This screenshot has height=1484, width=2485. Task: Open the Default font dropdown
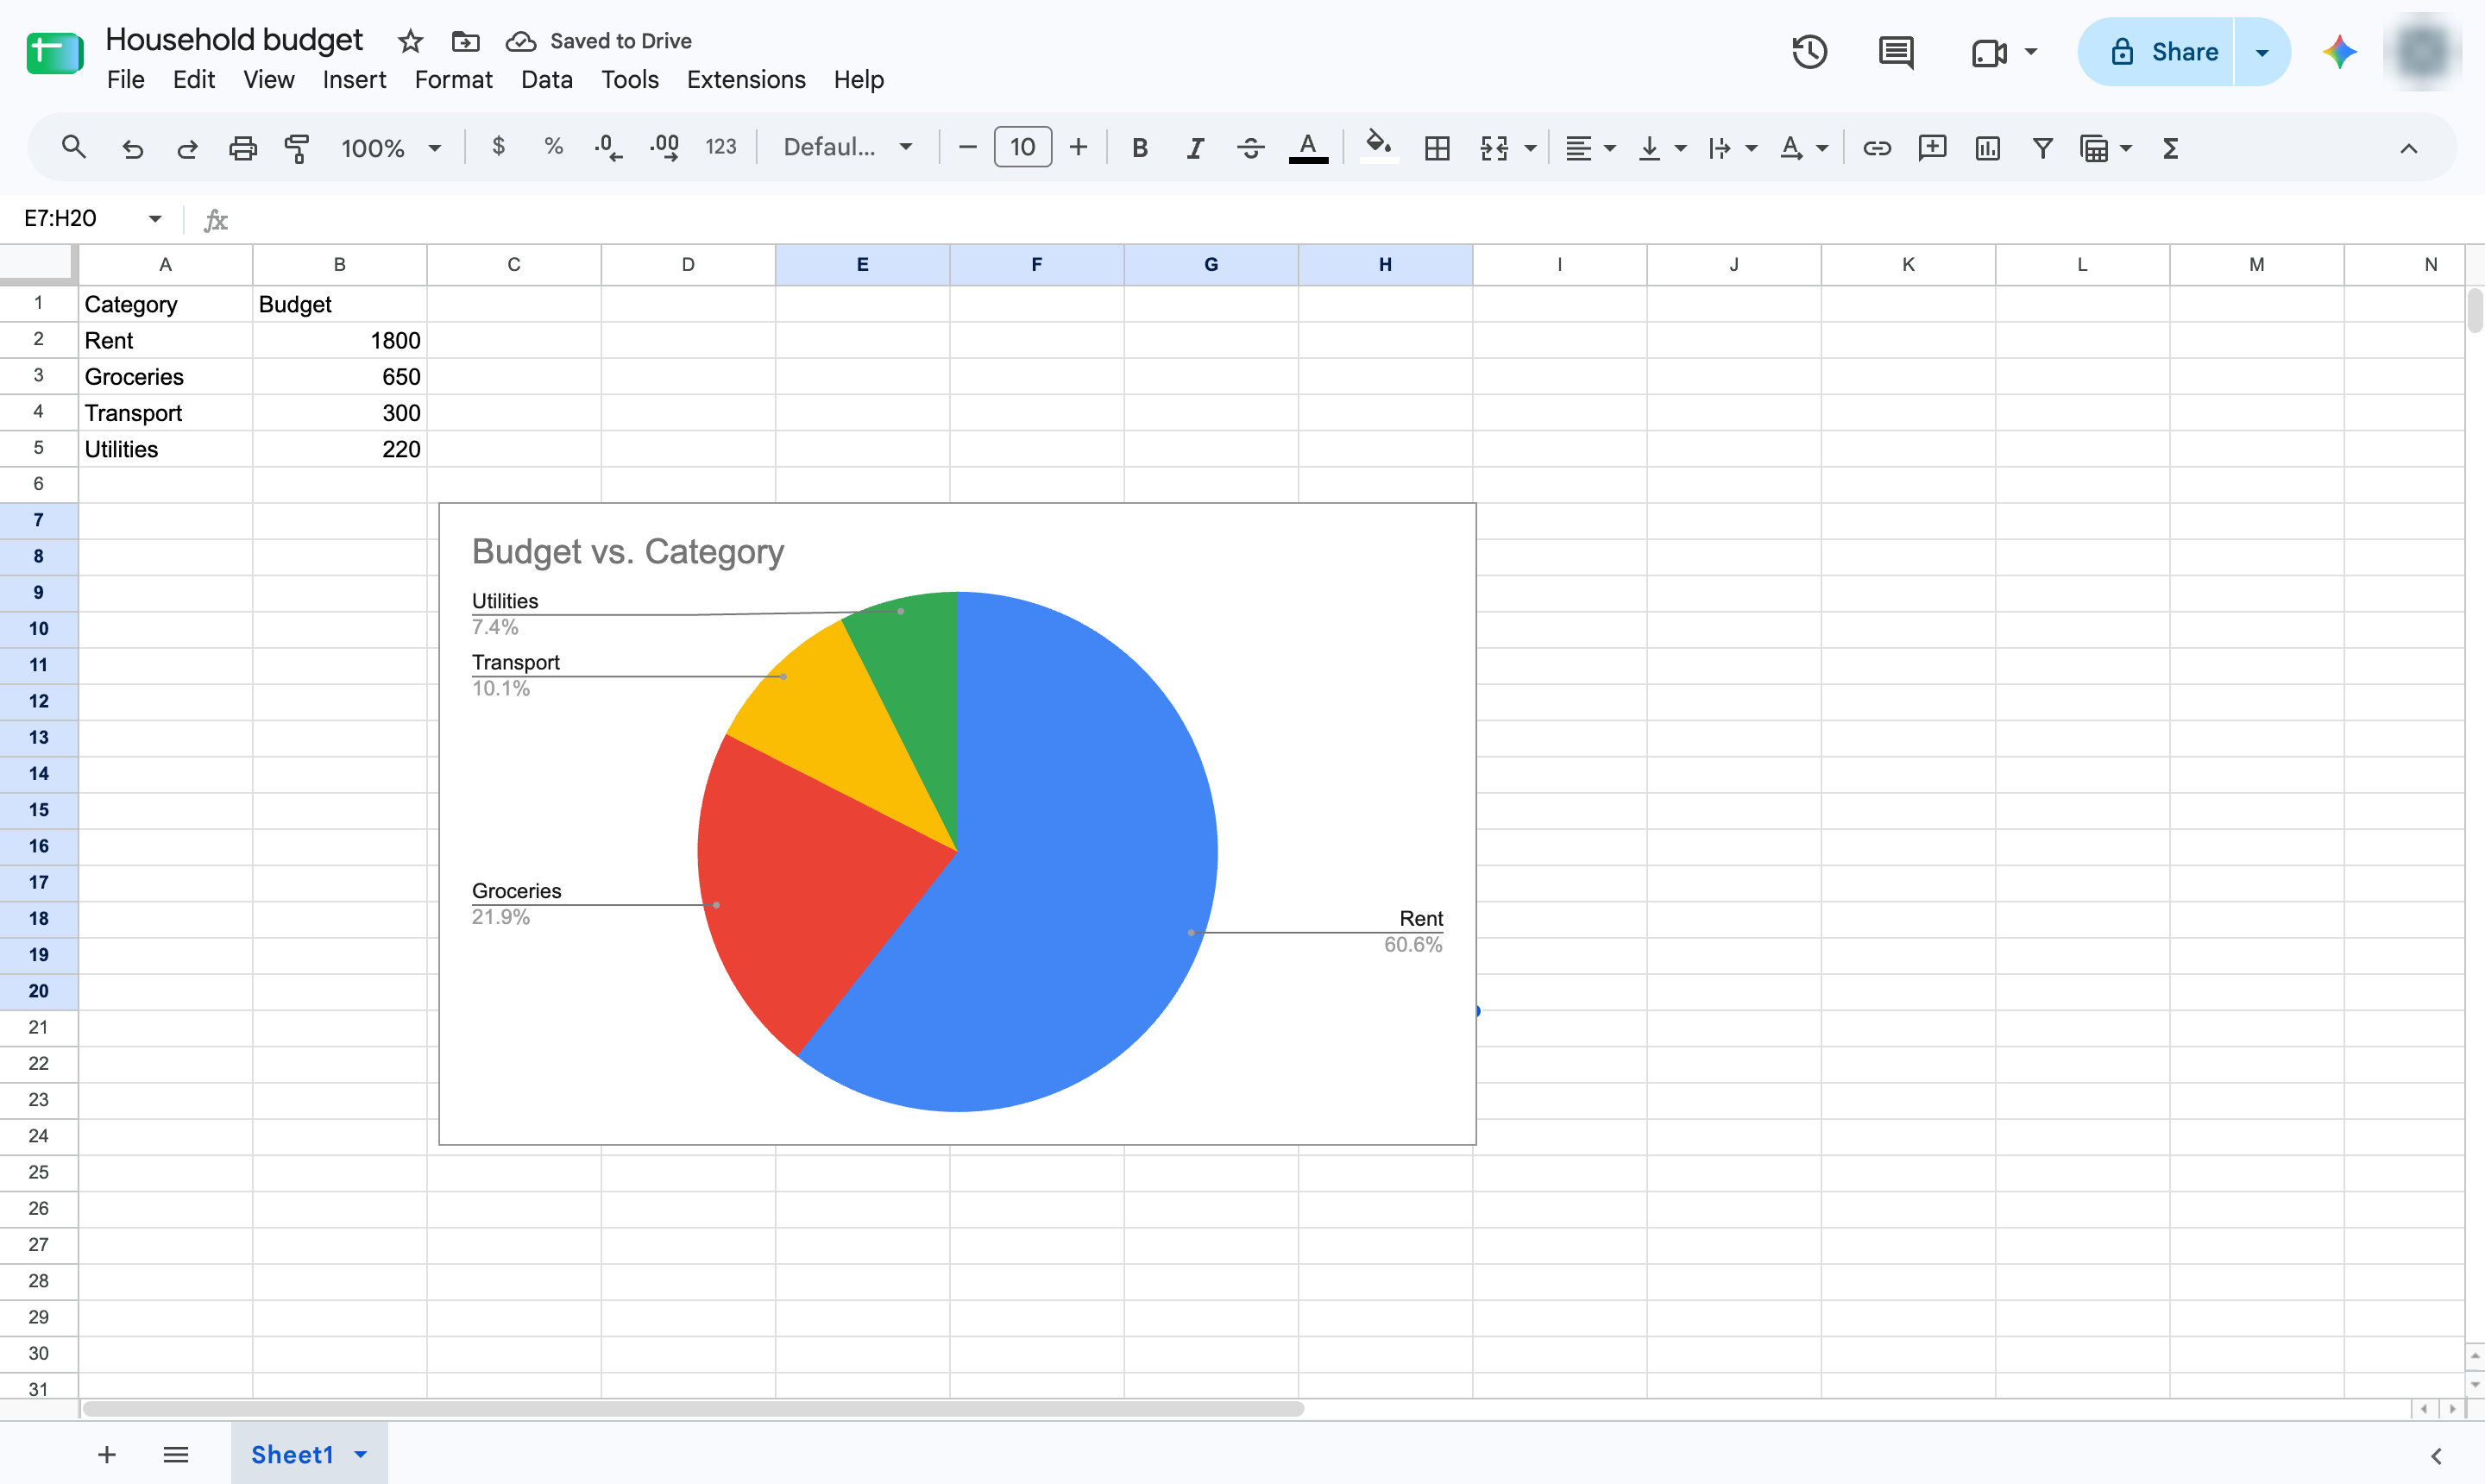(848, 147)
